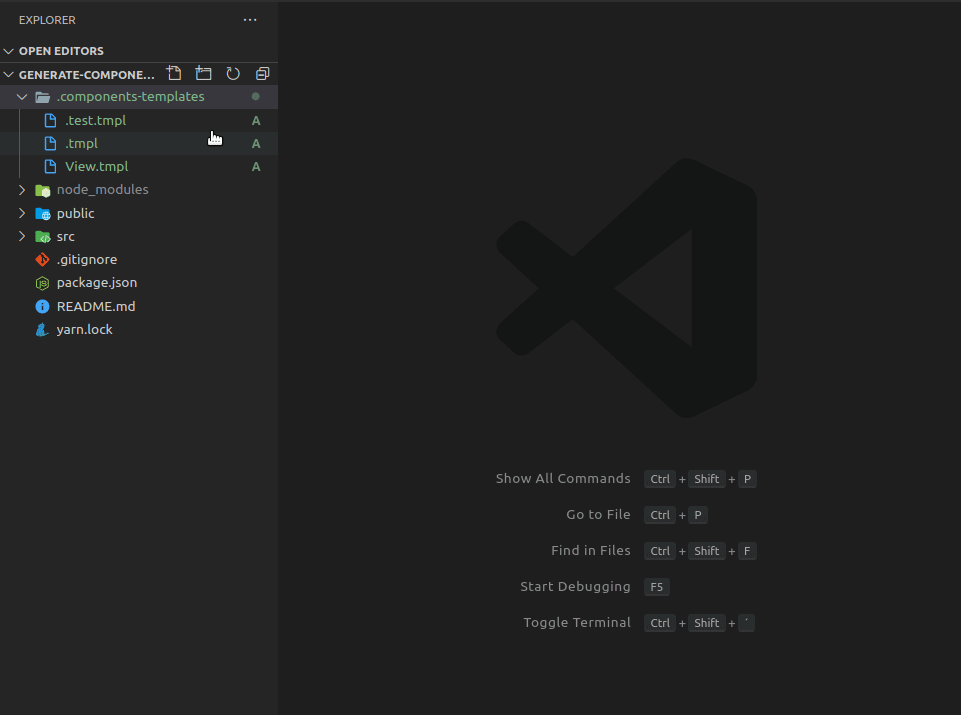Open the View.tmpl file
The image size is (961, 715).
pyautogui.click(x=97, y=167)
